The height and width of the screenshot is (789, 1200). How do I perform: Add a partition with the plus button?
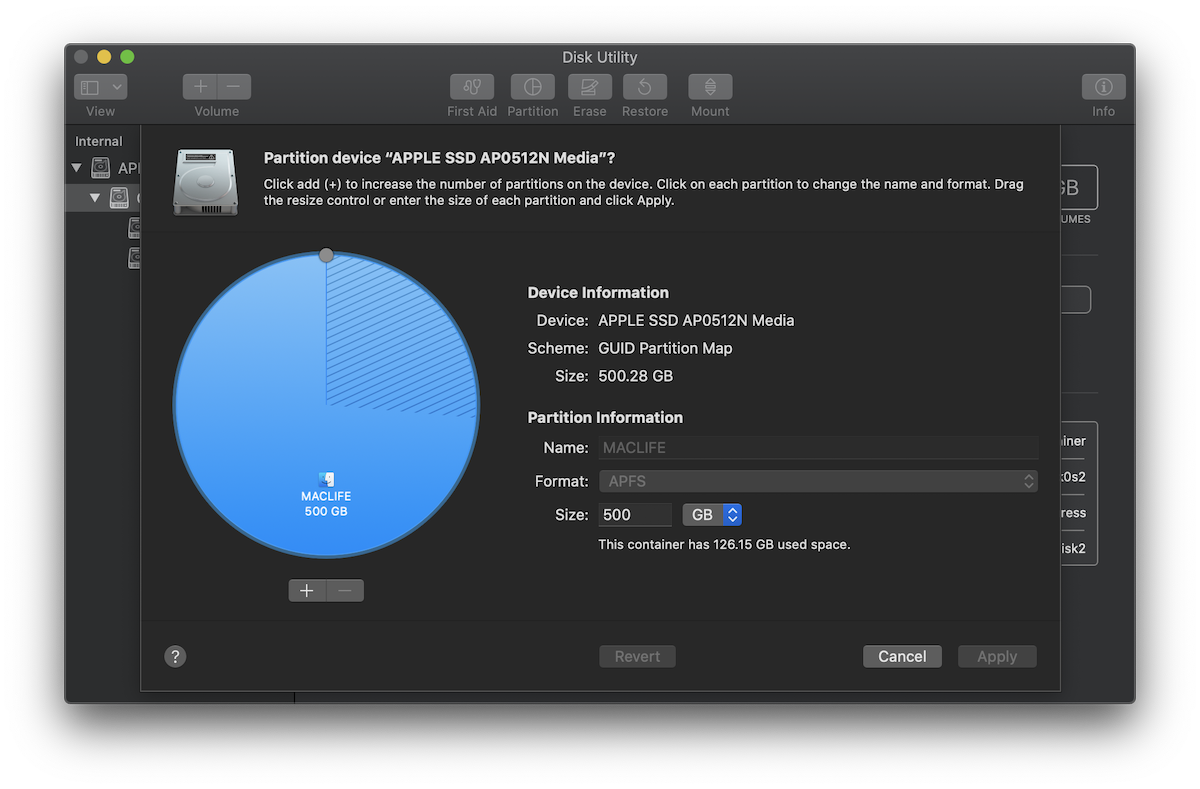click(307, 590)
